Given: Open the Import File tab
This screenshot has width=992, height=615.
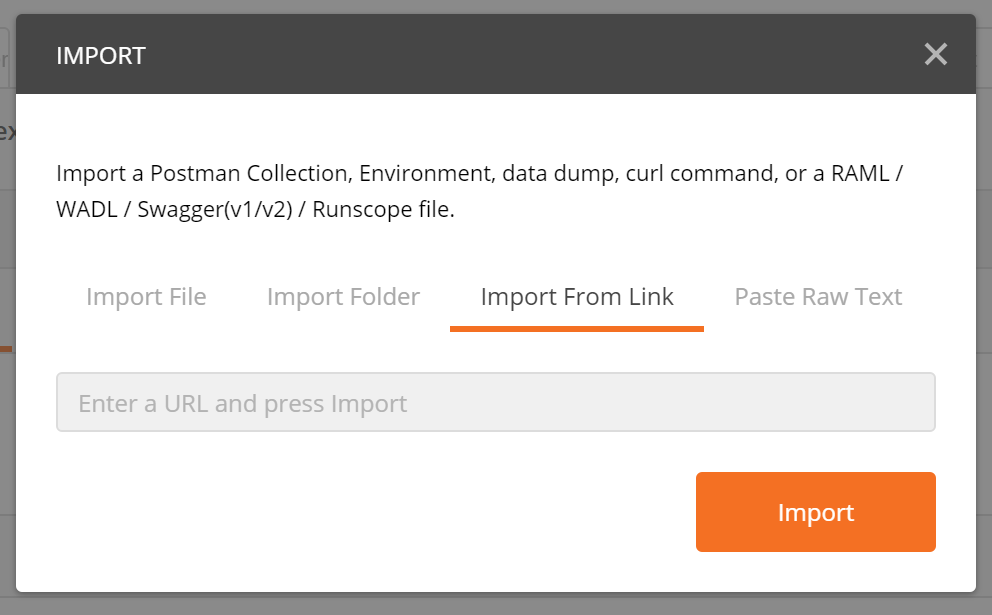Looking at the screenshot, I should click(x=146, y=297).
